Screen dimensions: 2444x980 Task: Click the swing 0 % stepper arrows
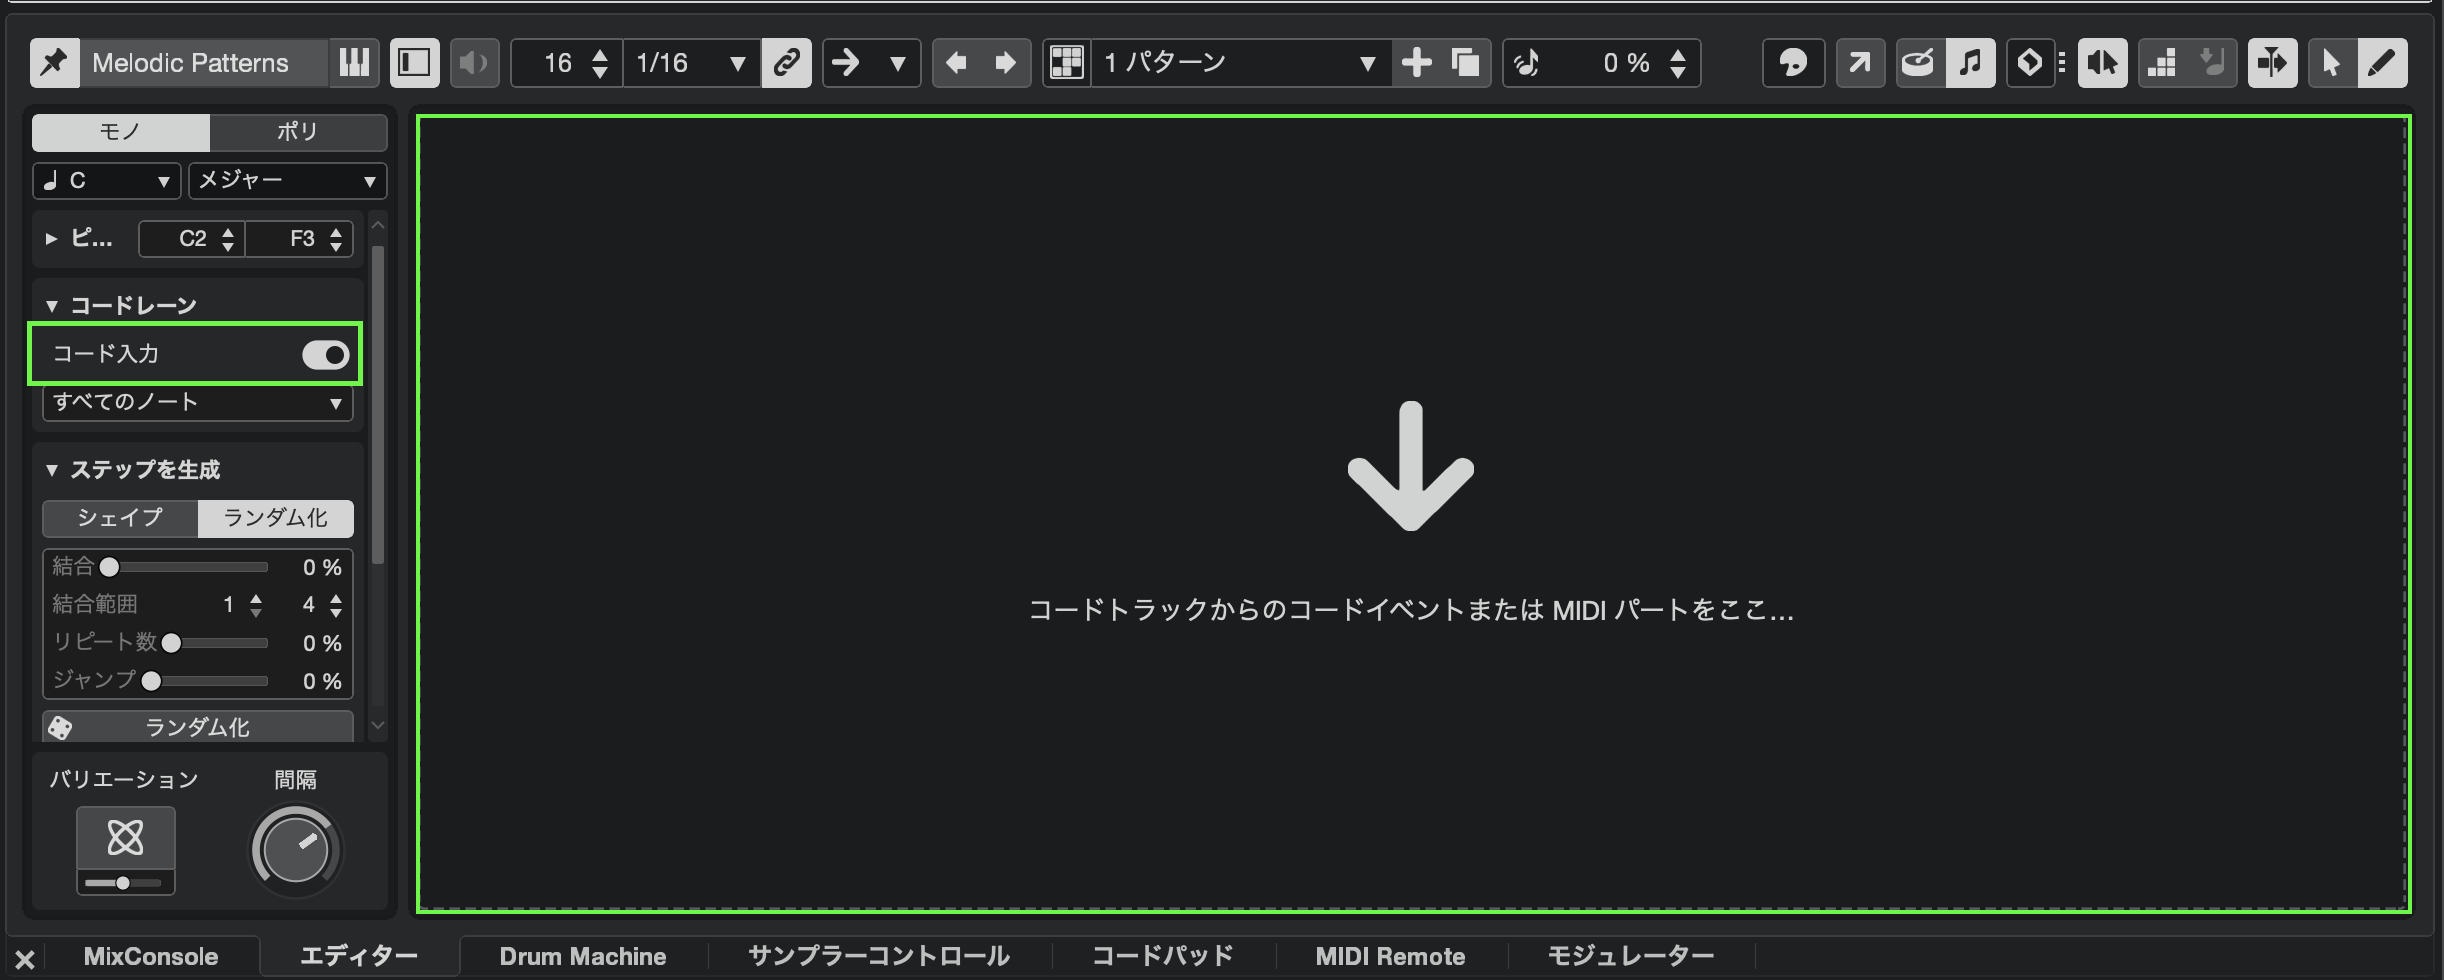tap(1678, 63)
